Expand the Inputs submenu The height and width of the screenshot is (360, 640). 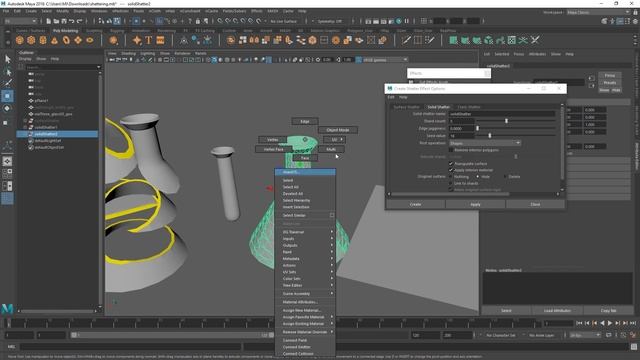pos(305,239)
